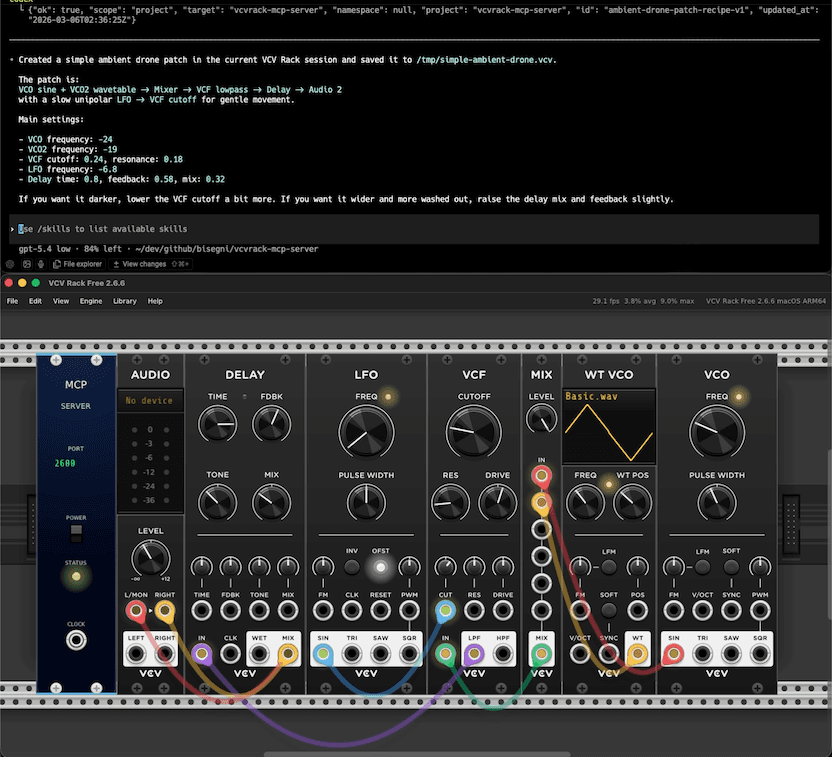Open the Help menu in VCV Rack
Screen dimensions: 832x757
click(x=155, y=301)
